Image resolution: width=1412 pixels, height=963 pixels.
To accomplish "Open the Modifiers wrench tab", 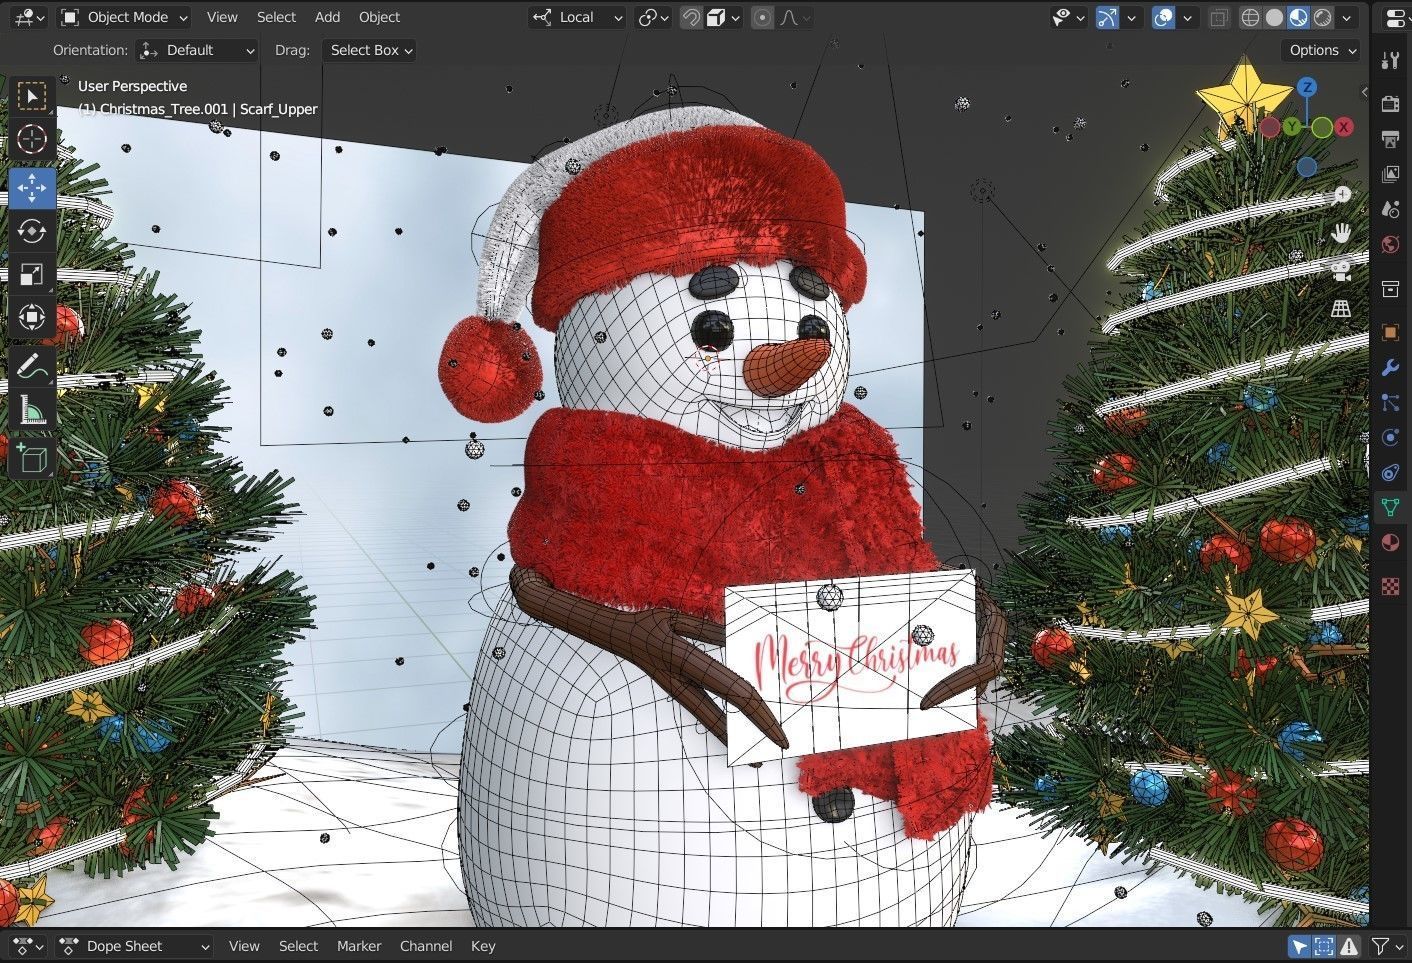I will [1390, 367].
